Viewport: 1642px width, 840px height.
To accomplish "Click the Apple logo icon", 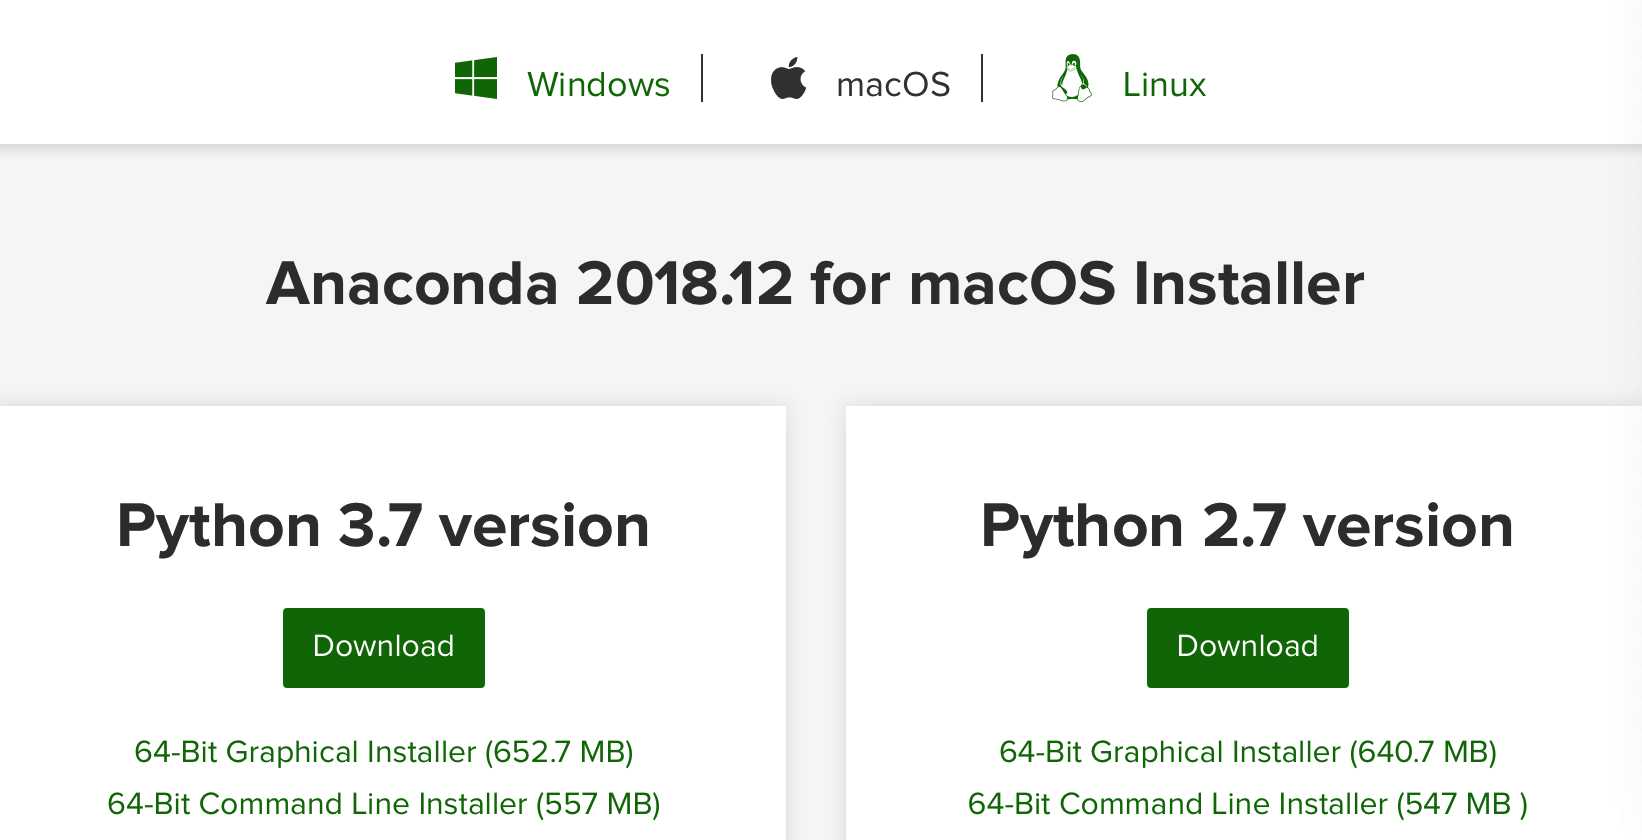I will coord(788,79).
